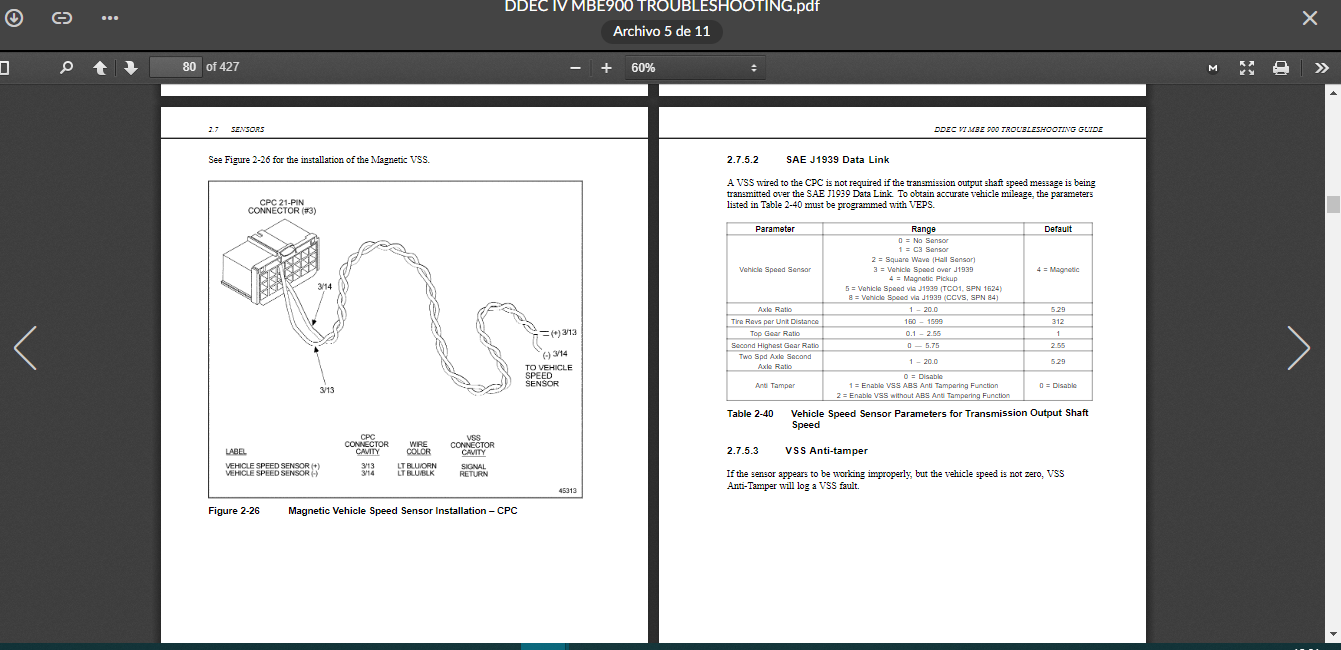Screen dimensions: 1341x650
Task: Click the figure number '45313'
Action: coord(568,490)
